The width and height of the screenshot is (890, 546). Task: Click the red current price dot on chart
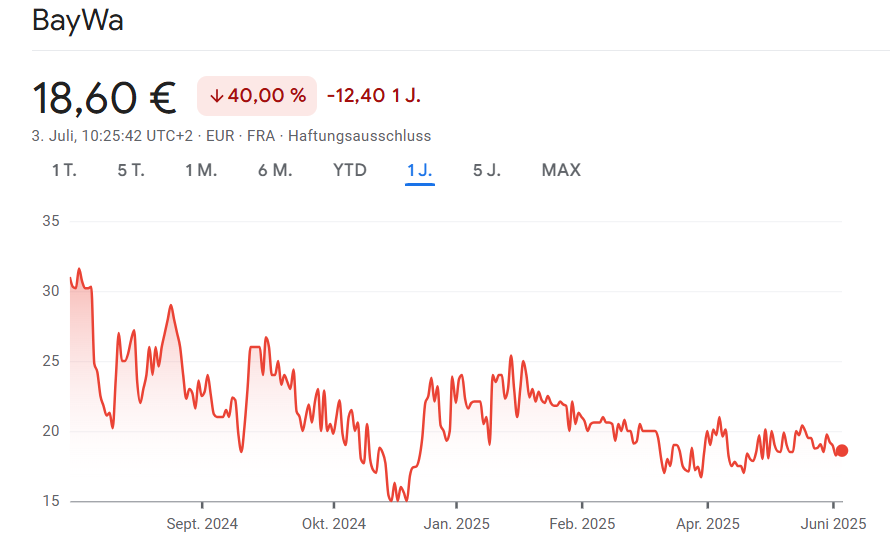842,451
